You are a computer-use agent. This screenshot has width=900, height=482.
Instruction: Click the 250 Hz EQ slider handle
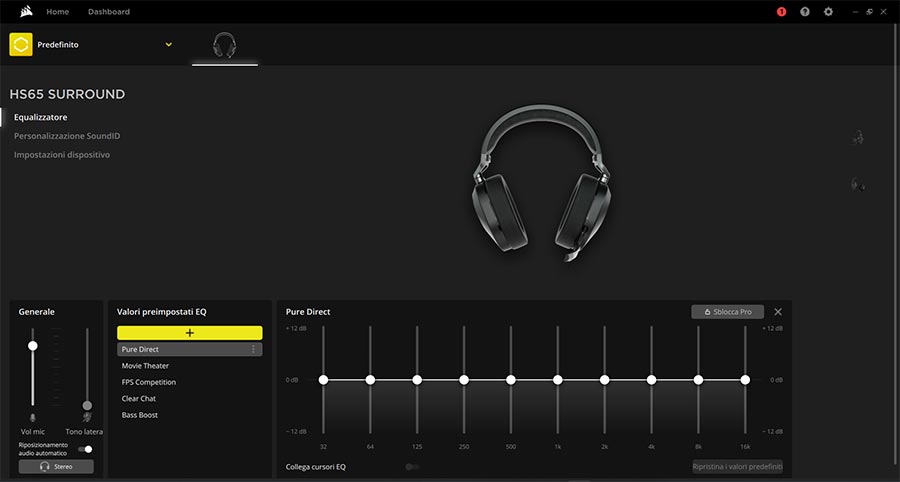coord(464,380)
